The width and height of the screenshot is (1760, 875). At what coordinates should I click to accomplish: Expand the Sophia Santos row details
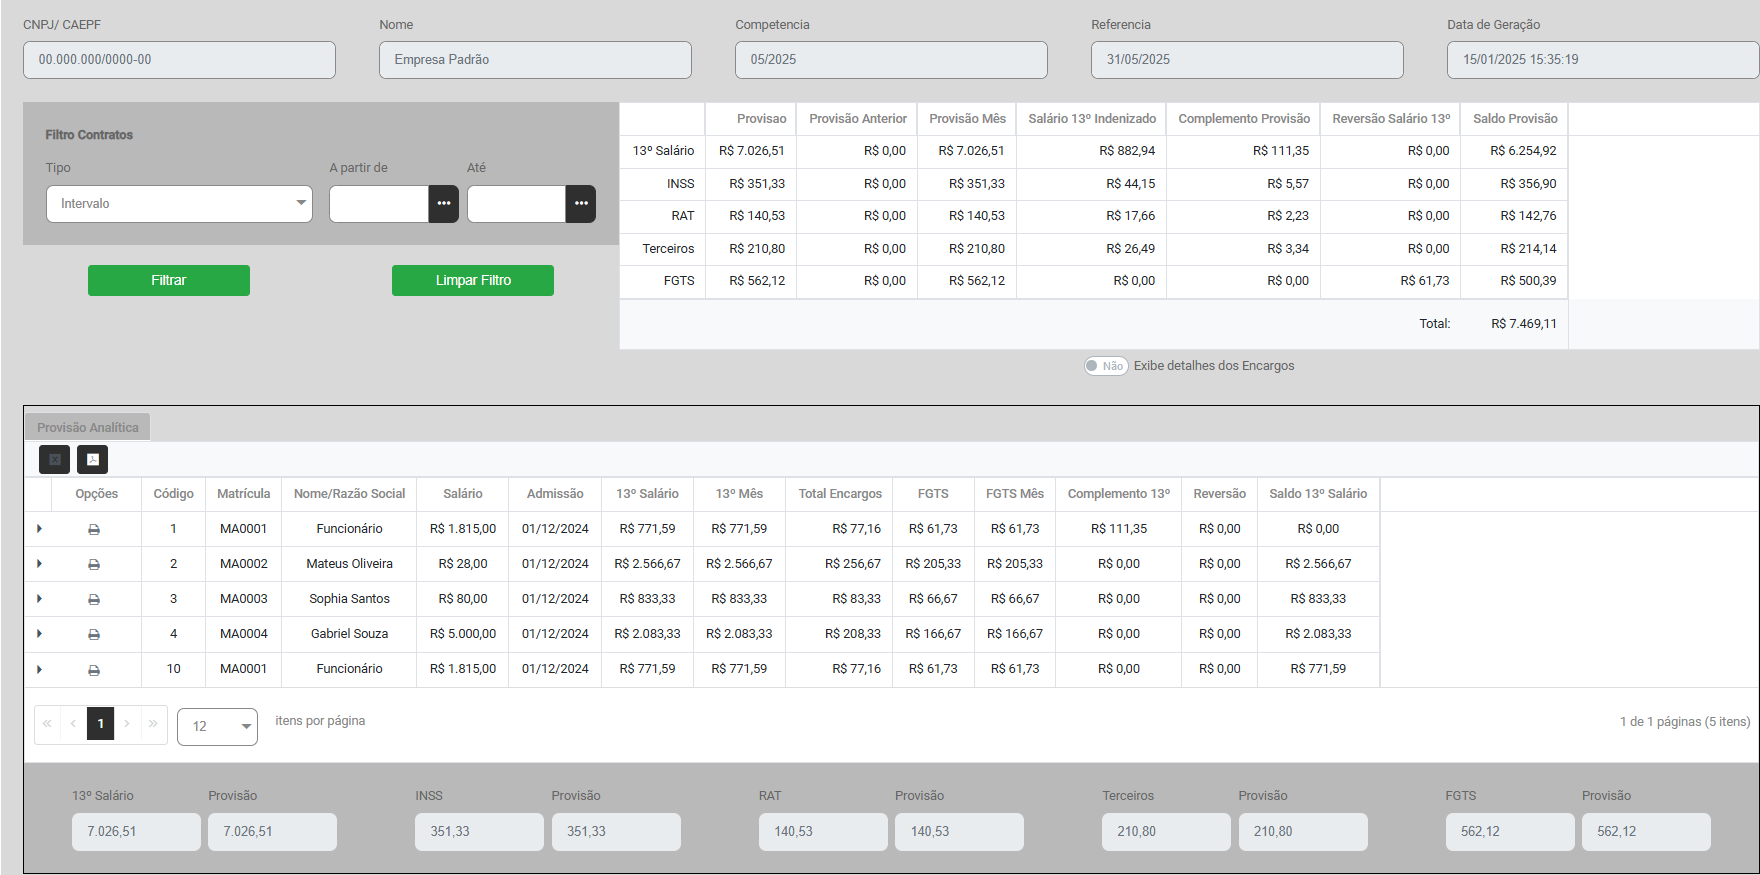point(39,599)
